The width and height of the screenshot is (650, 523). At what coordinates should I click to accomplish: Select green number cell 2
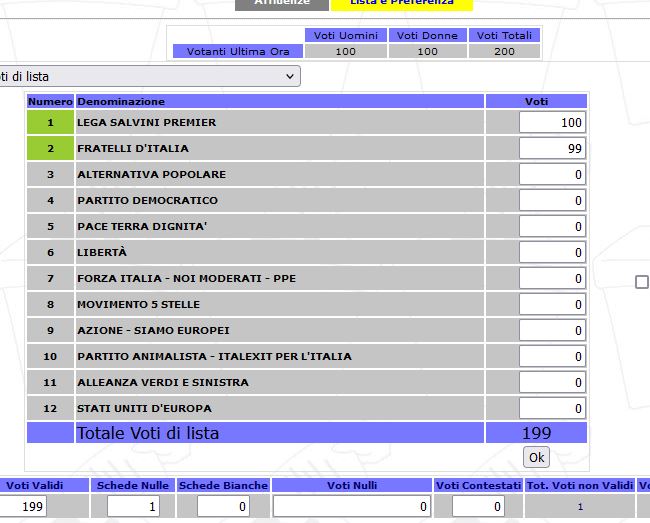click(x=50, y=148)
